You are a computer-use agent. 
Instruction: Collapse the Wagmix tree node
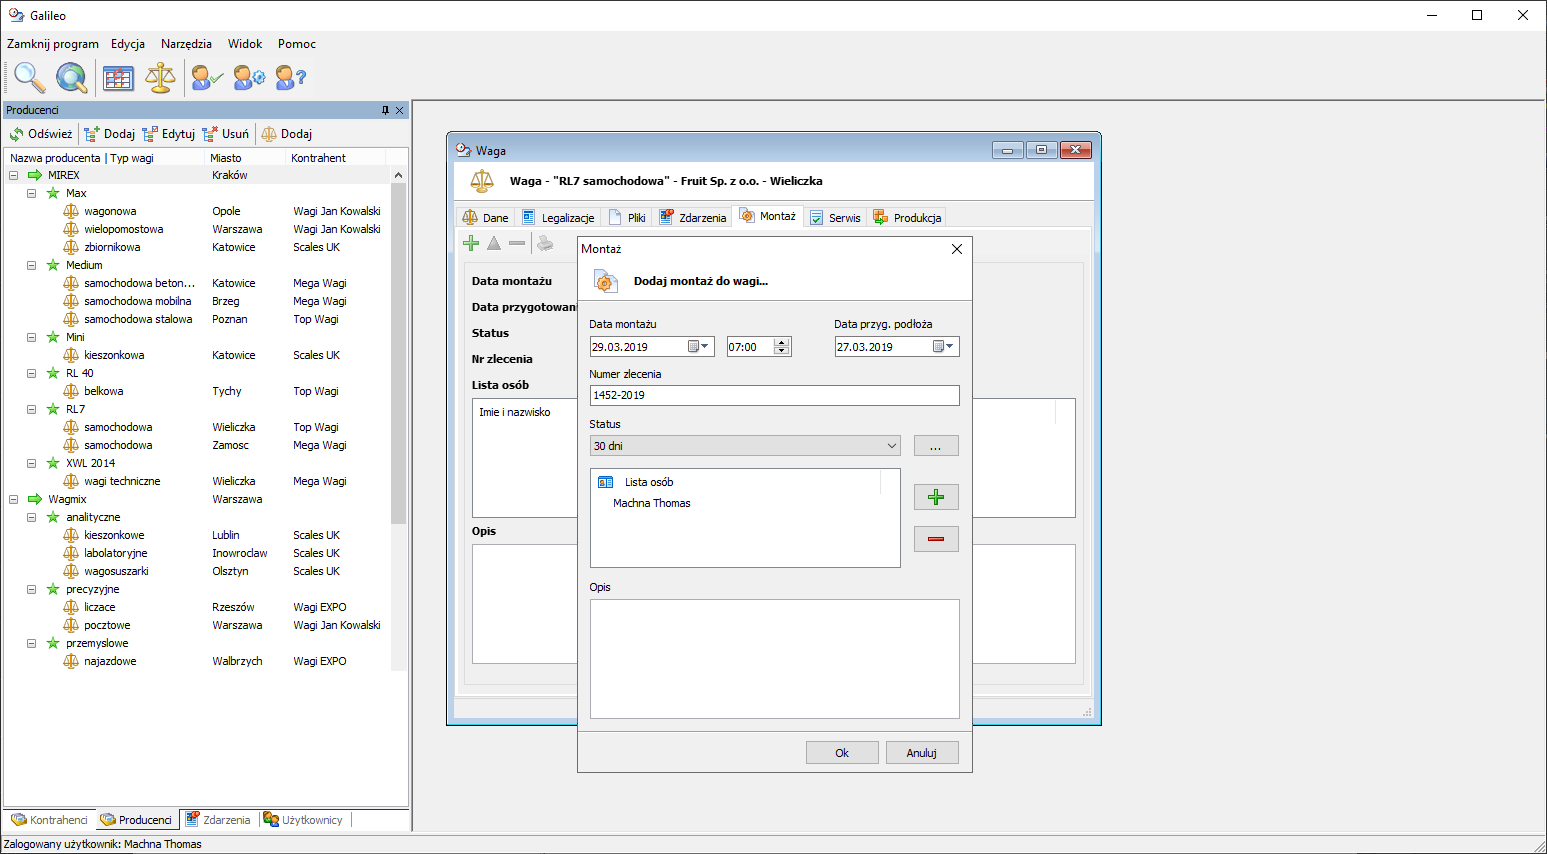(x=14, y=499)
